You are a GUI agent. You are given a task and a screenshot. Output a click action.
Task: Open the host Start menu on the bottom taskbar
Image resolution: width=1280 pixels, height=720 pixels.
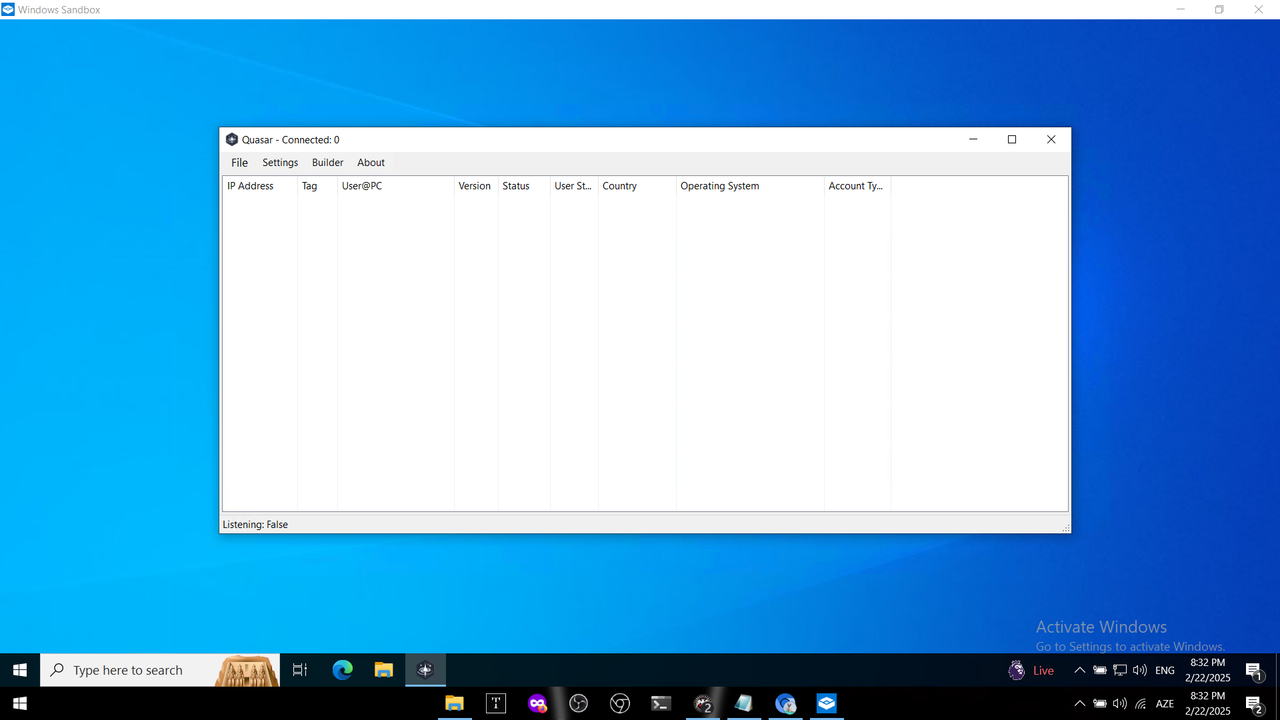click(18, 704)
